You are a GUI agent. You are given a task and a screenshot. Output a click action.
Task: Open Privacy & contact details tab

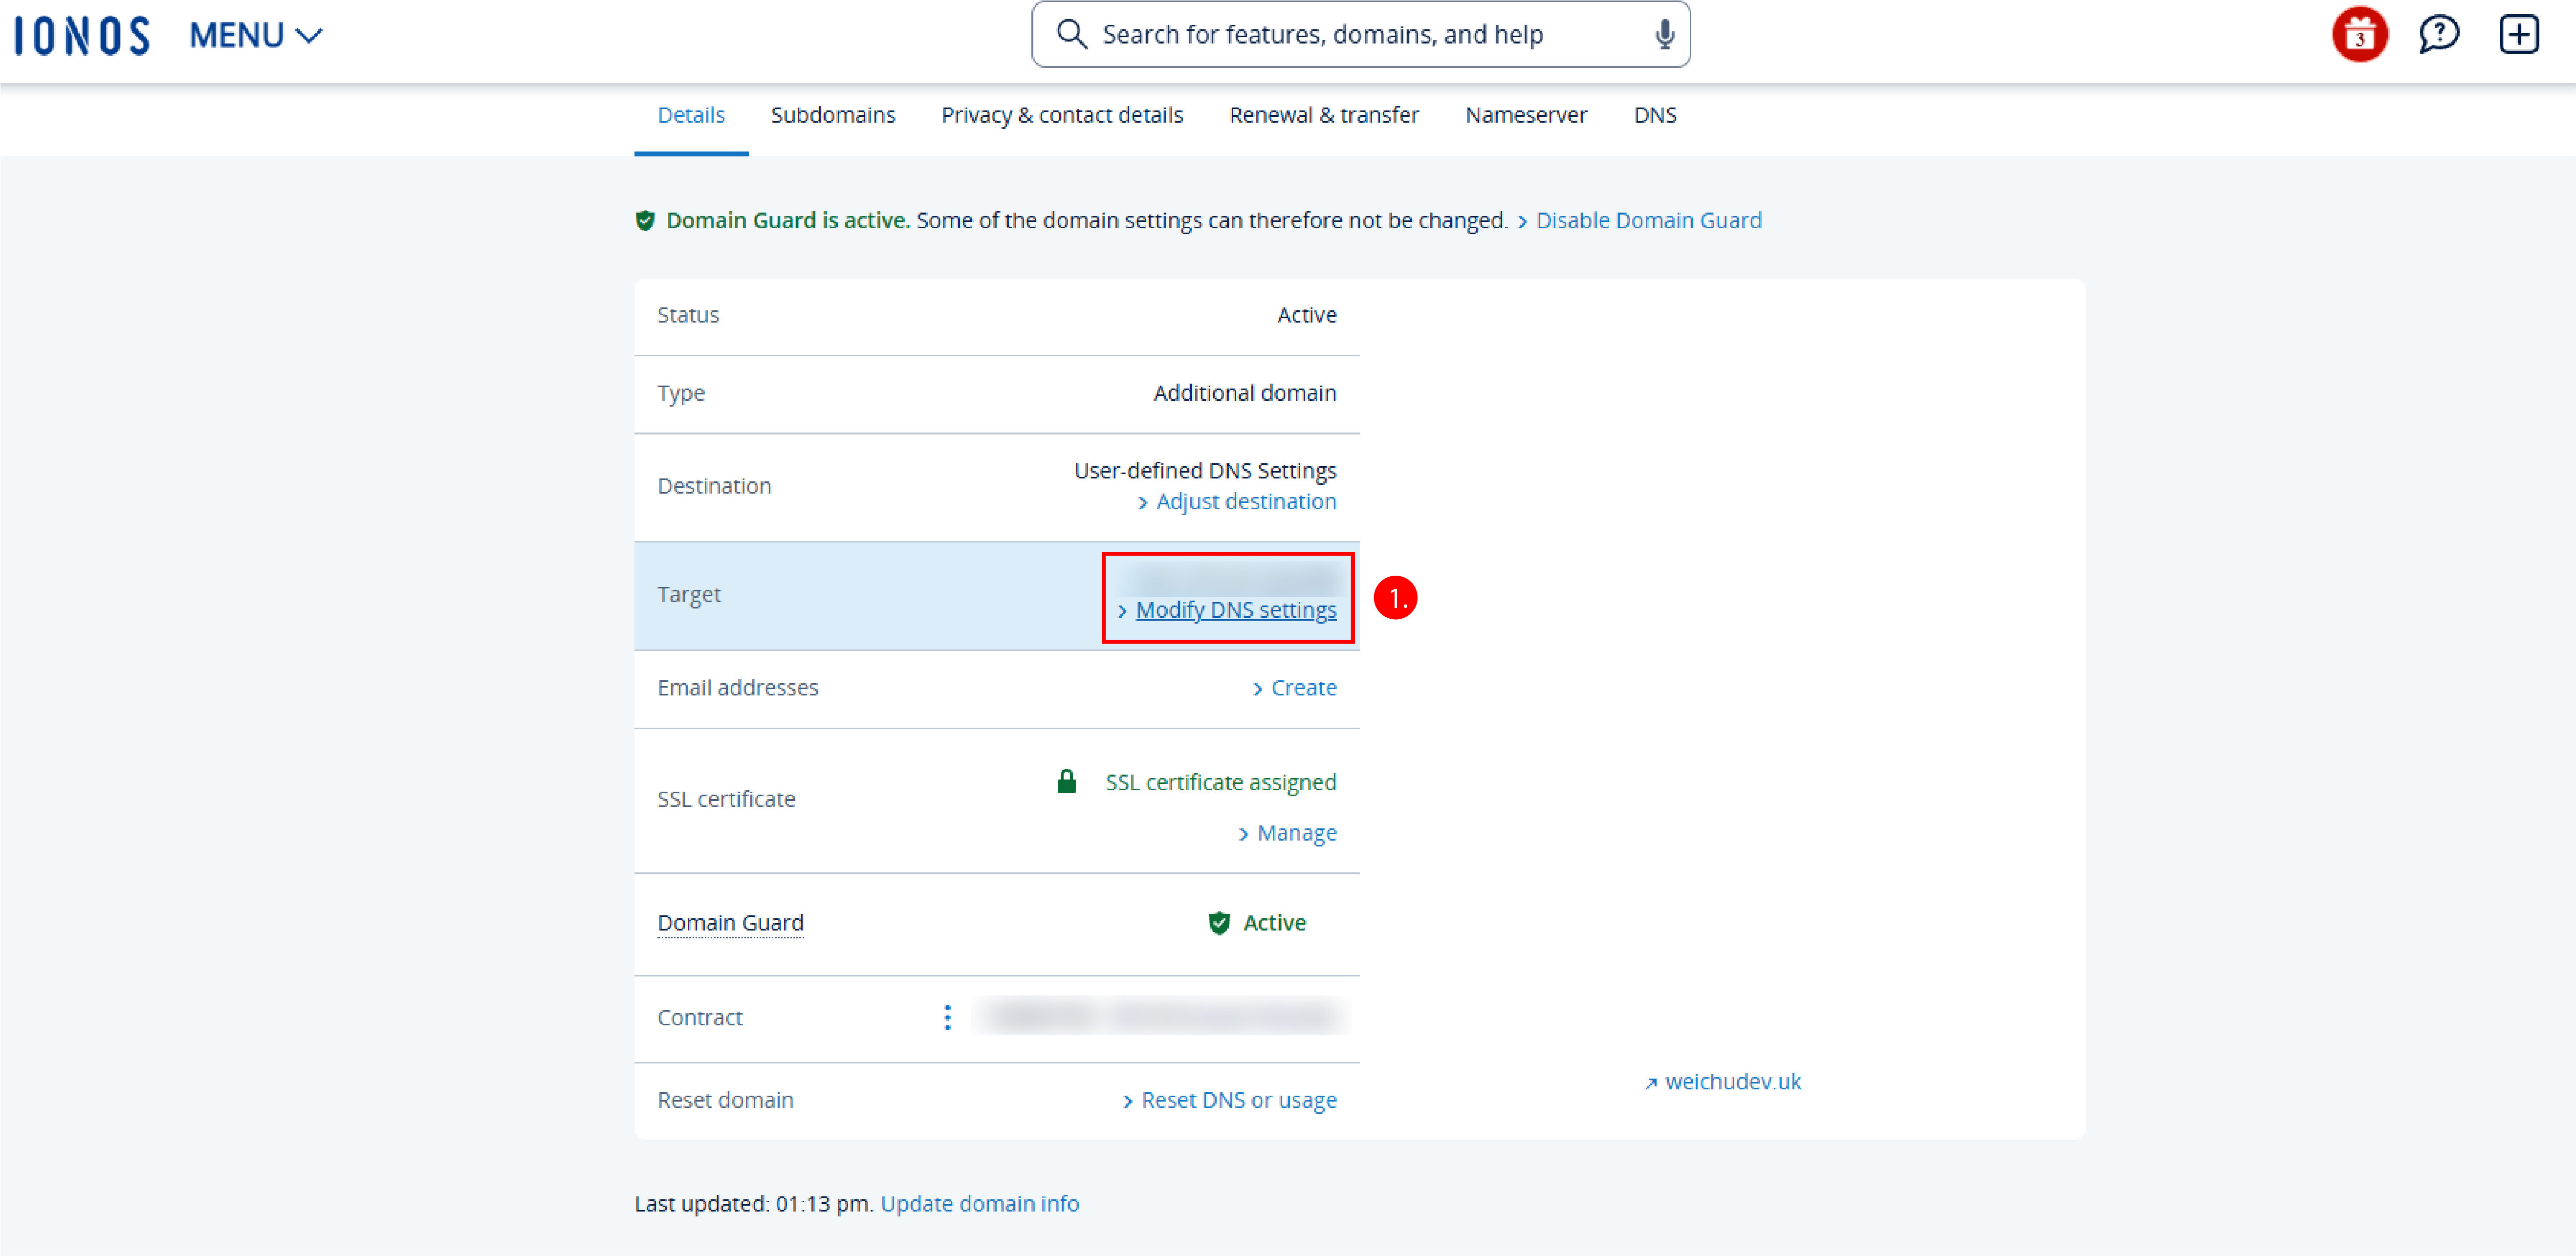[x=1061, y=115]
